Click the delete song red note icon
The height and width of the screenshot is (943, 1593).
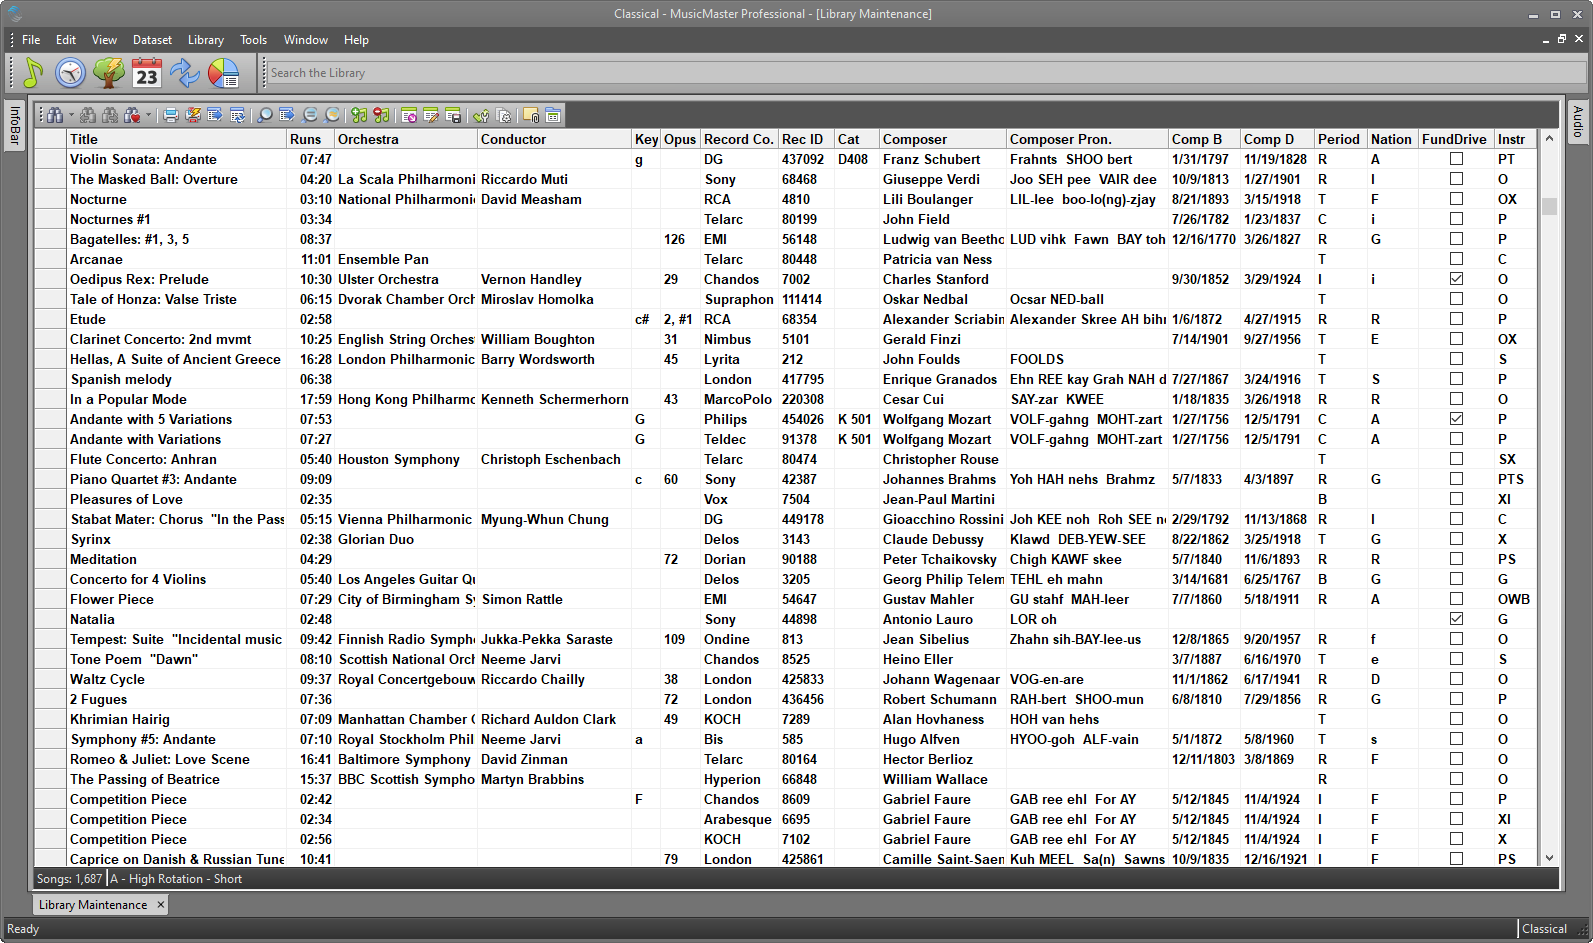381,115
